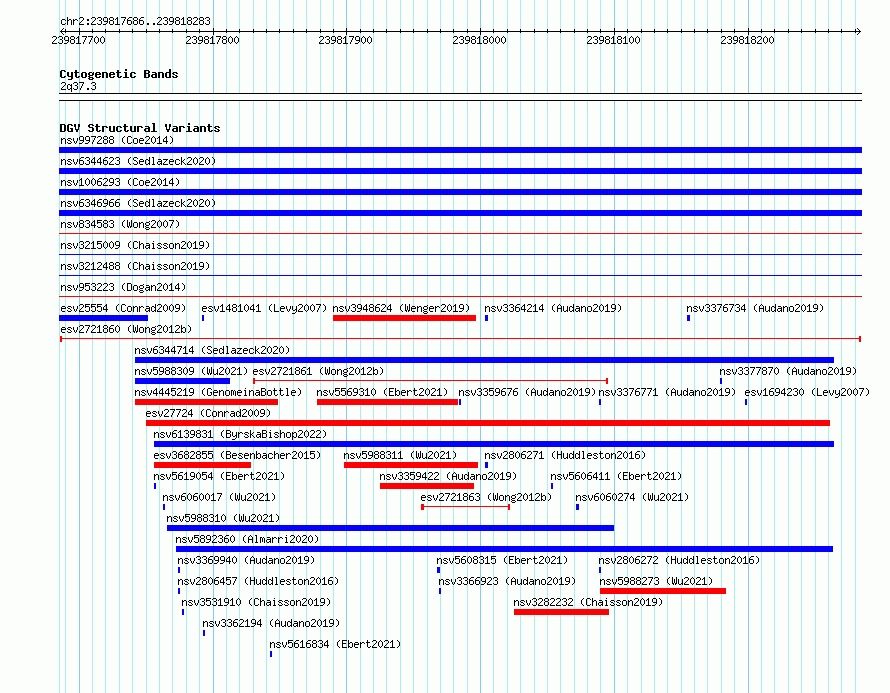Viewport: 890px width, 693px height.
Task: Select nsv5608315 (Ebert2021) label
Action: coord(502,560)
